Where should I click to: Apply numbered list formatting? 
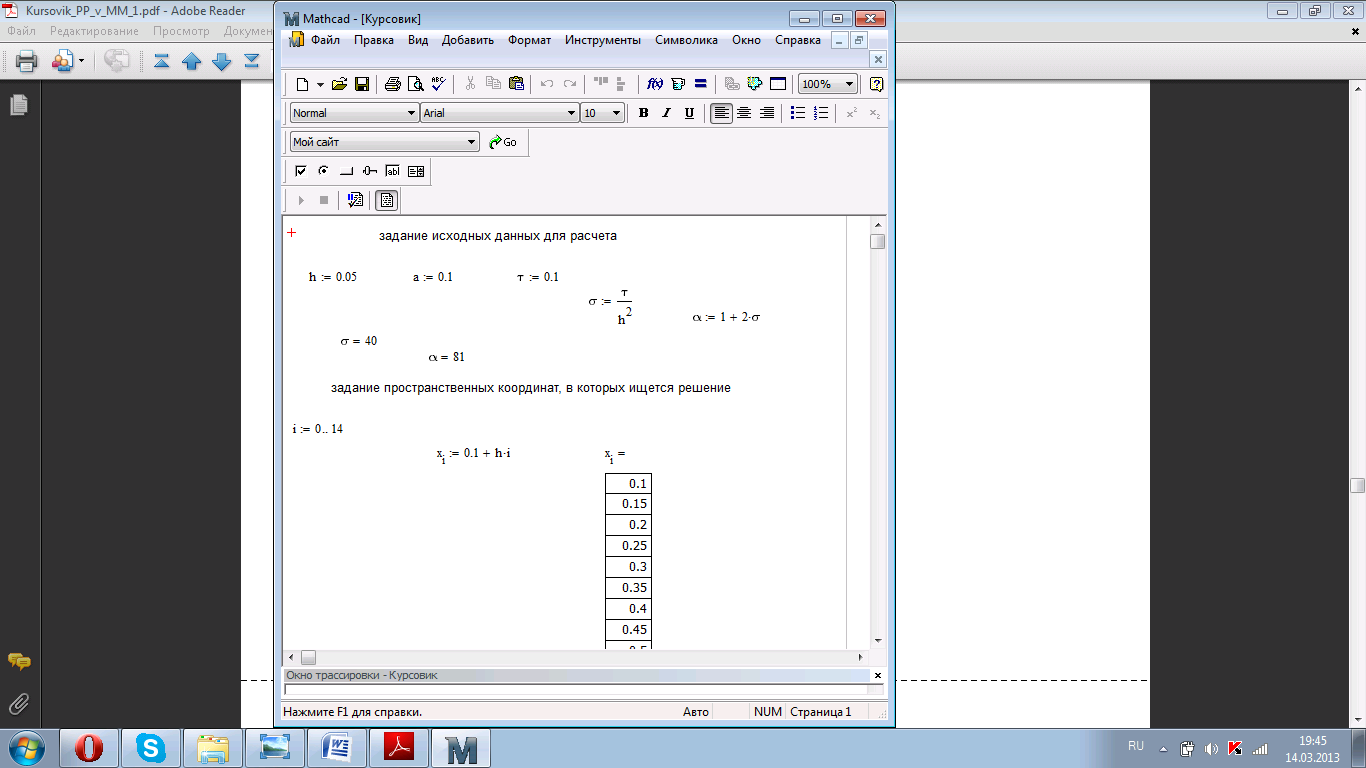pos(821,113)
